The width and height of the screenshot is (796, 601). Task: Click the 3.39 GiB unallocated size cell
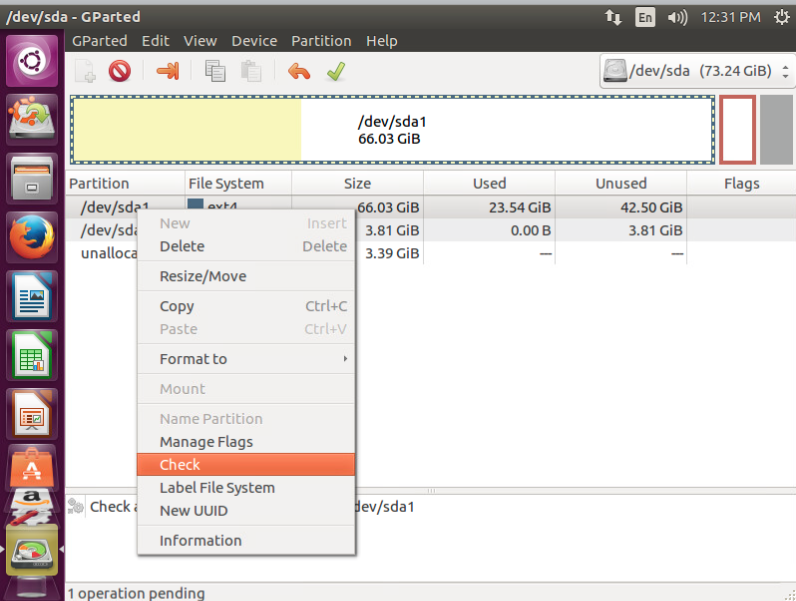pyautogui.click(x=392, y=253)
